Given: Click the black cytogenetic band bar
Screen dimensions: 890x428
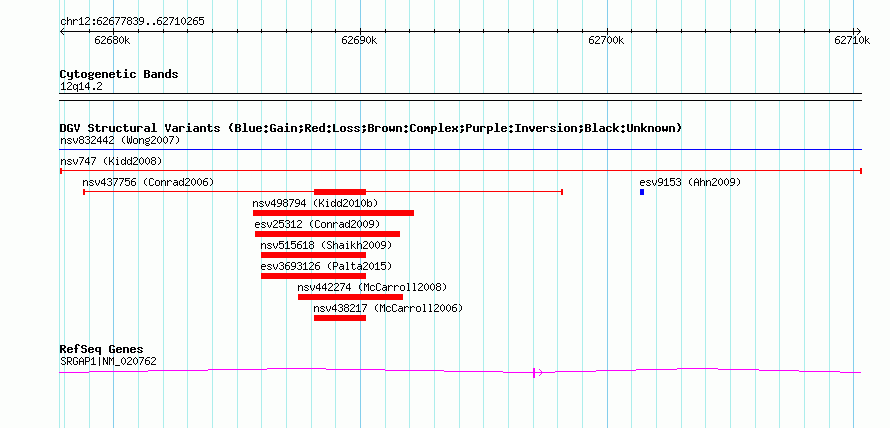Looking at the screenshot, I should 461,97.
